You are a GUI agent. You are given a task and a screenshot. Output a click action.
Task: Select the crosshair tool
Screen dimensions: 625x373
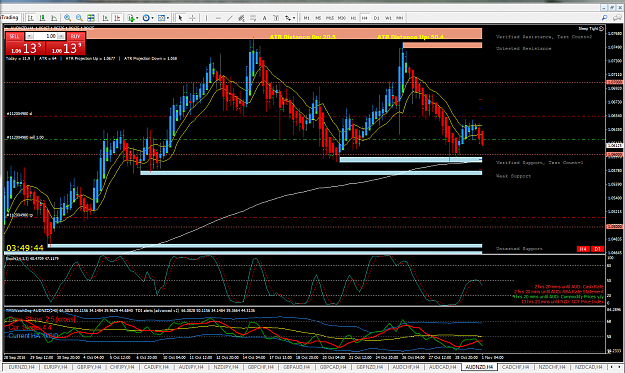point(192,18)
